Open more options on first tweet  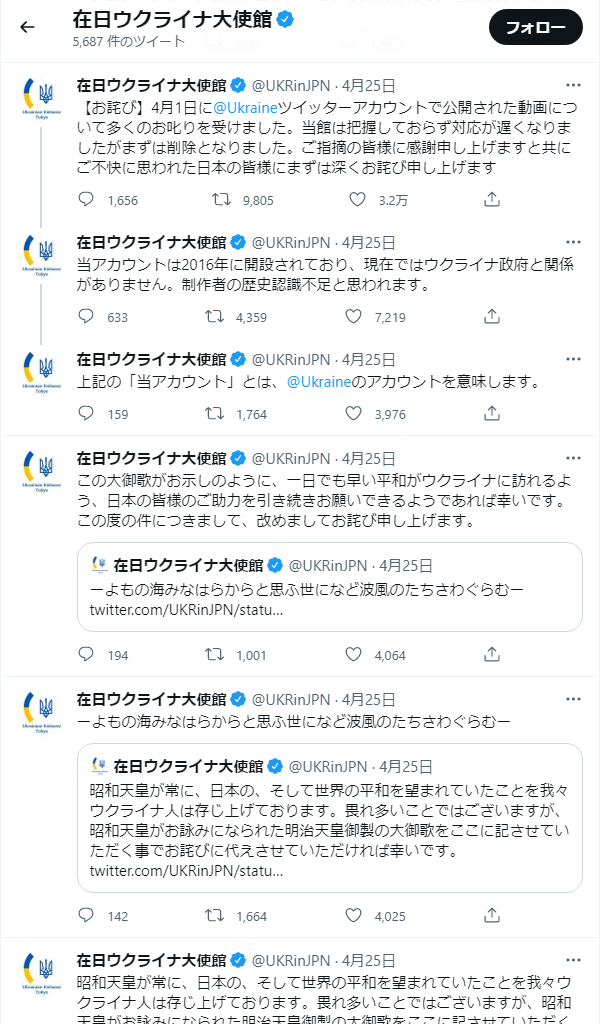573,86
